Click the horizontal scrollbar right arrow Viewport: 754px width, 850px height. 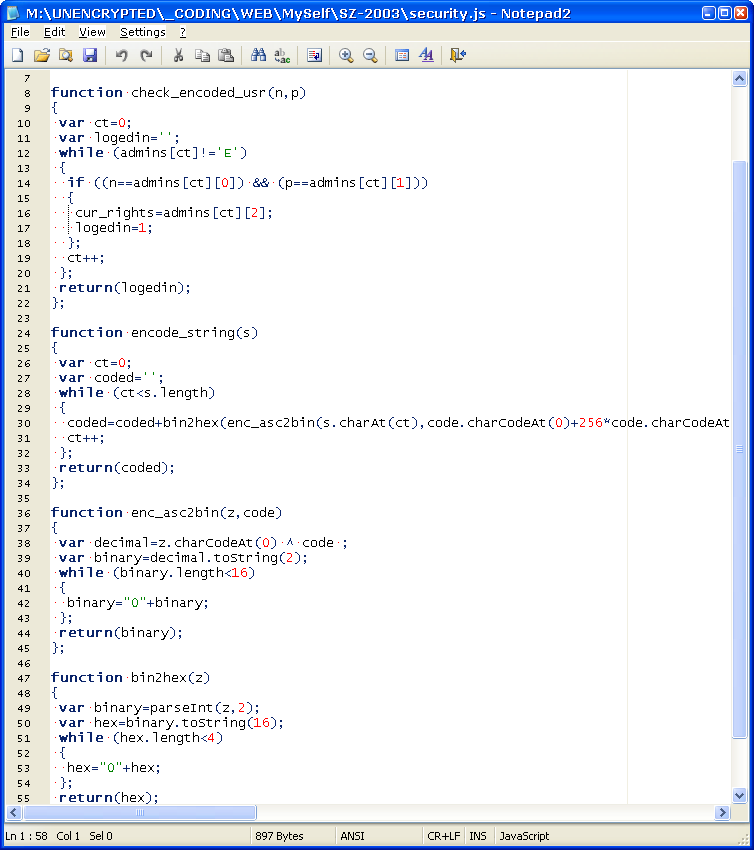coord(722,813)
